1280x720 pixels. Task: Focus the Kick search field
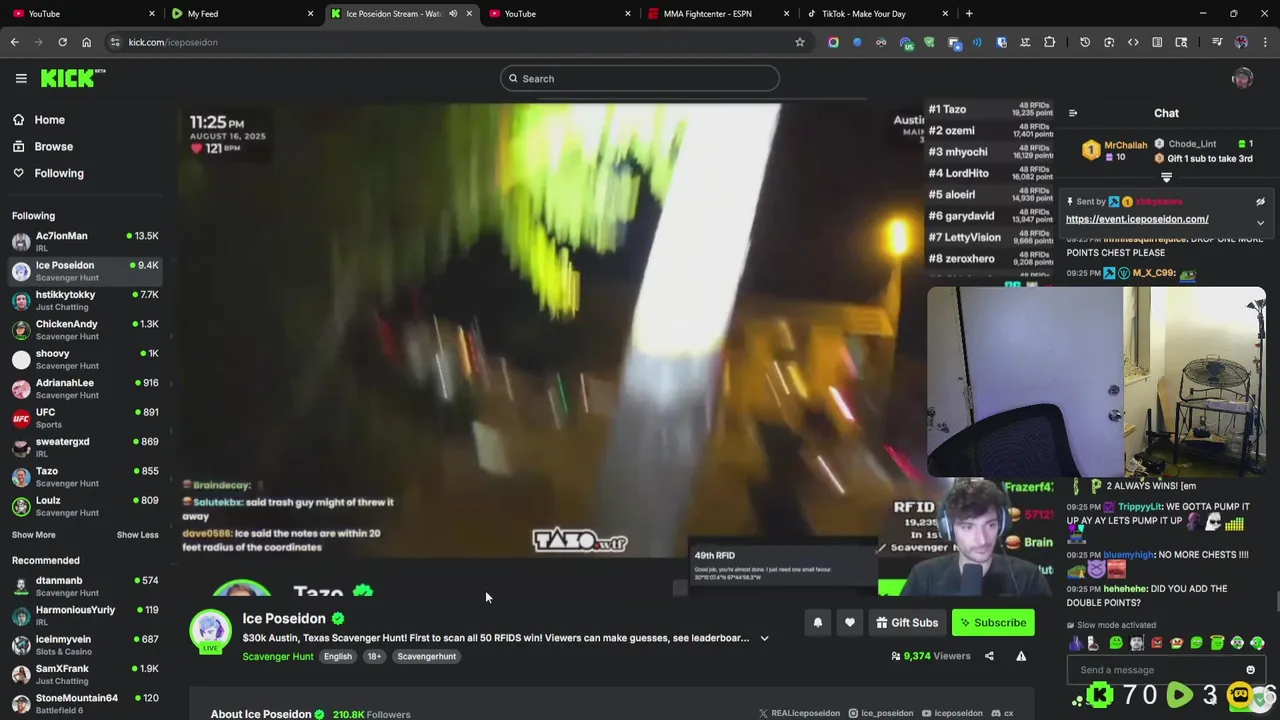(x=640, y=78)
